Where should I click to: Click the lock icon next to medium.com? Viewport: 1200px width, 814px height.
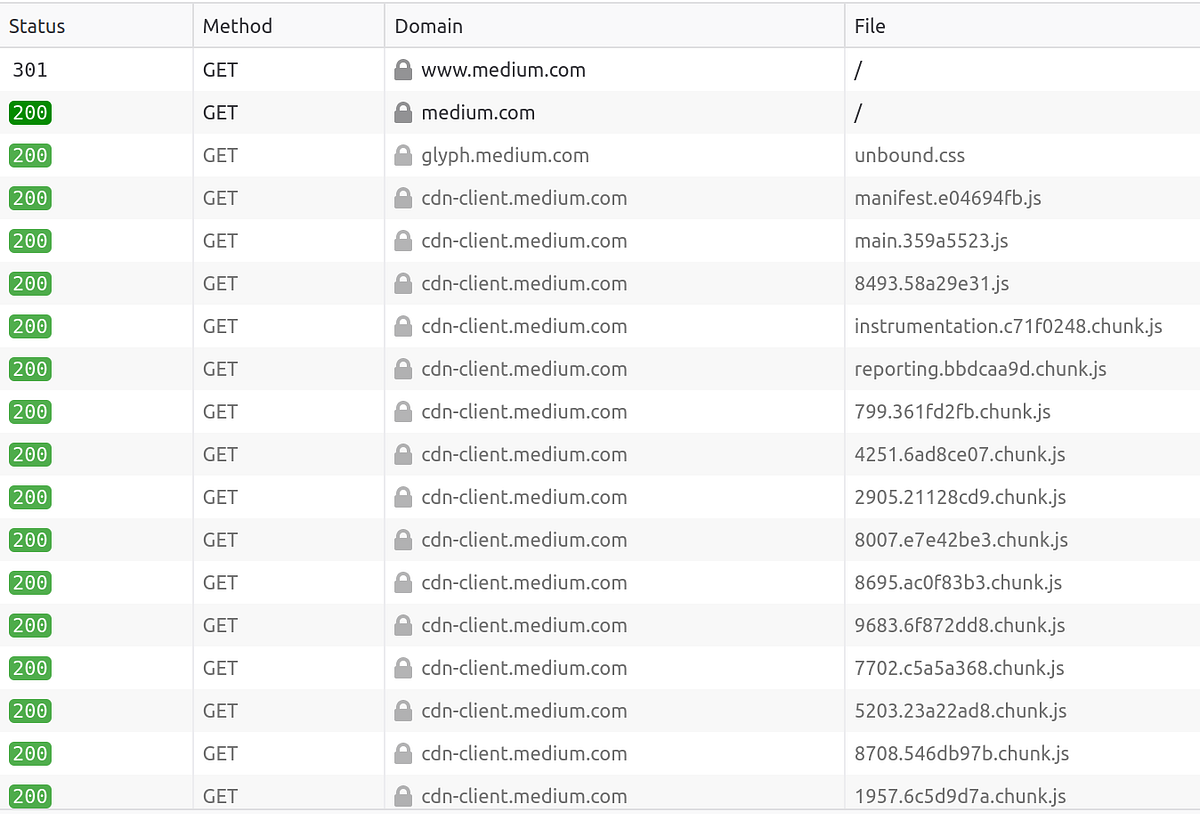[x=403, y=112]
